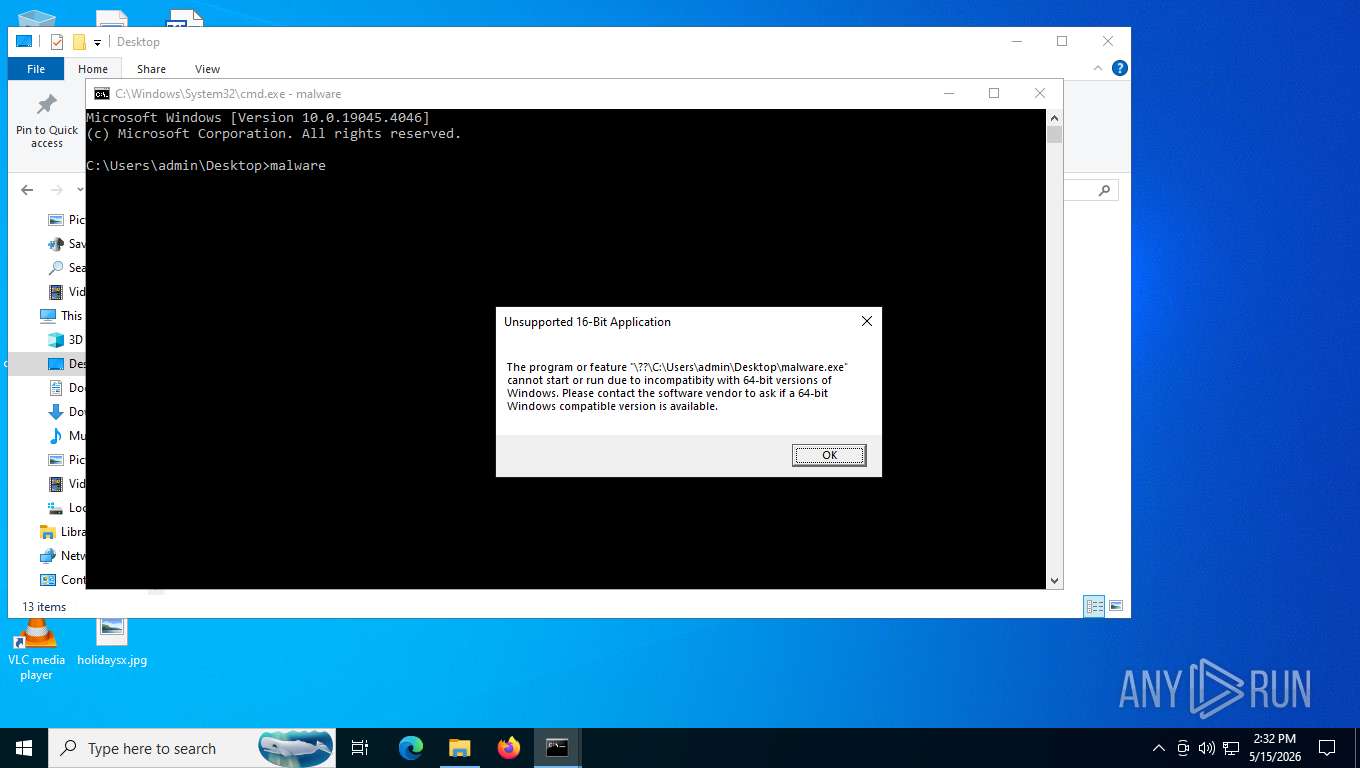Select the This PC node in navigation pane
This screenshot has width=1360, height=768.
point(62,316)
